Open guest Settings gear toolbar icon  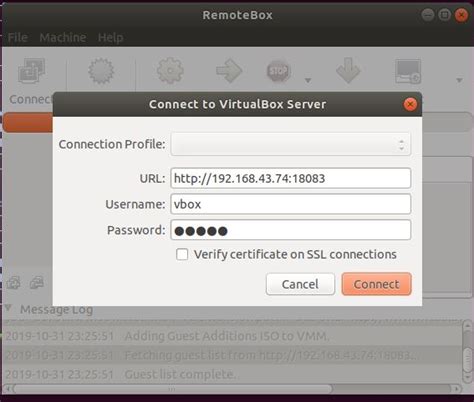(x=170, y=70)
